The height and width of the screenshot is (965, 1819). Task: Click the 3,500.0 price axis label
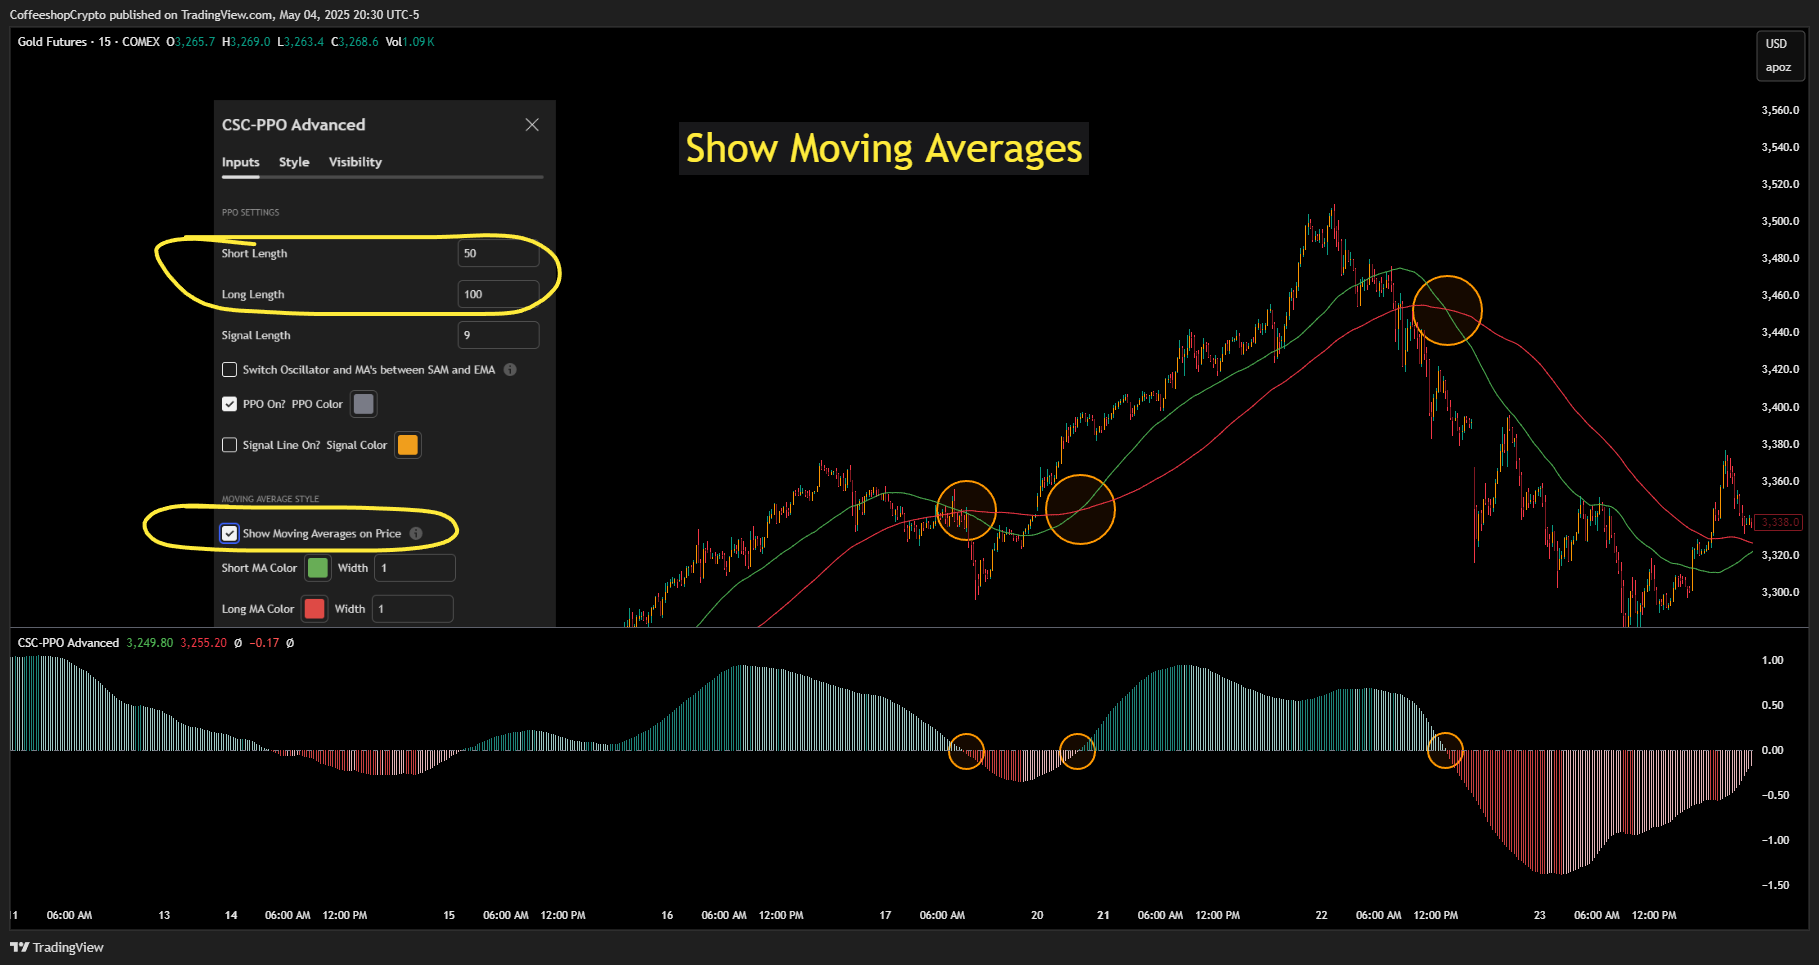point(1780,221)
